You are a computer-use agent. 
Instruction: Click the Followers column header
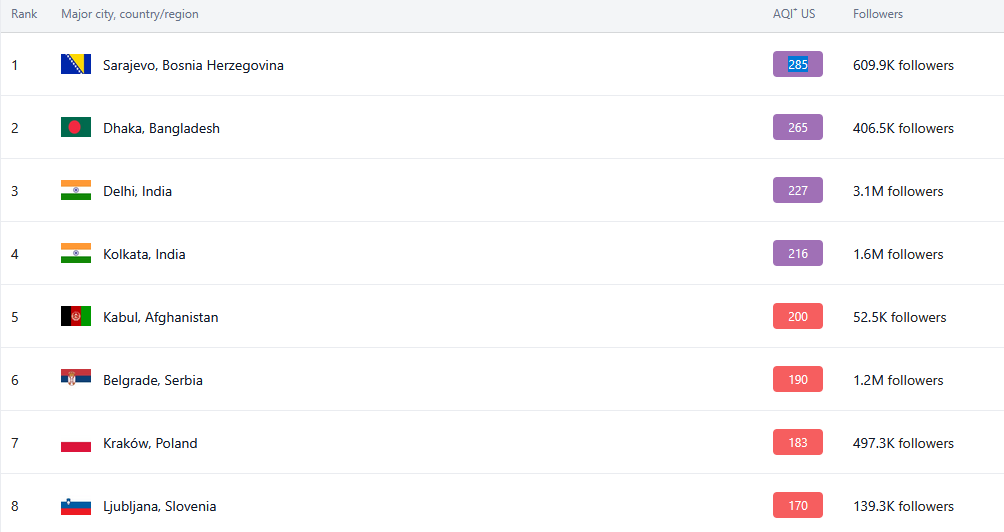(877, 14)
